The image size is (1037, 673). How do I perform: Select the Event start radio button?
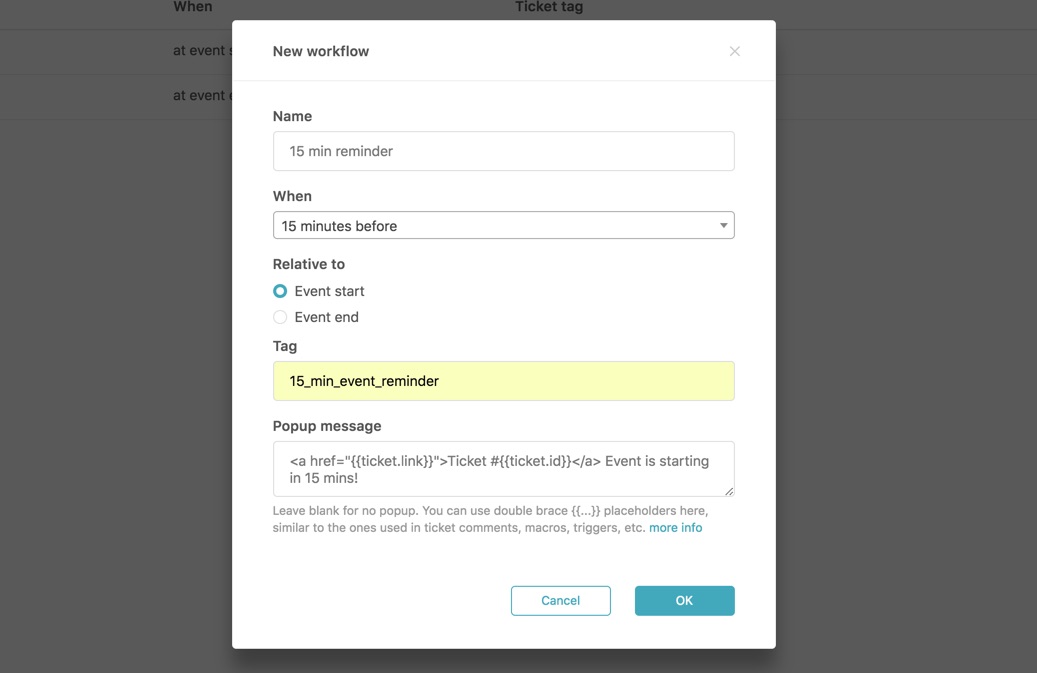(280, 291)
